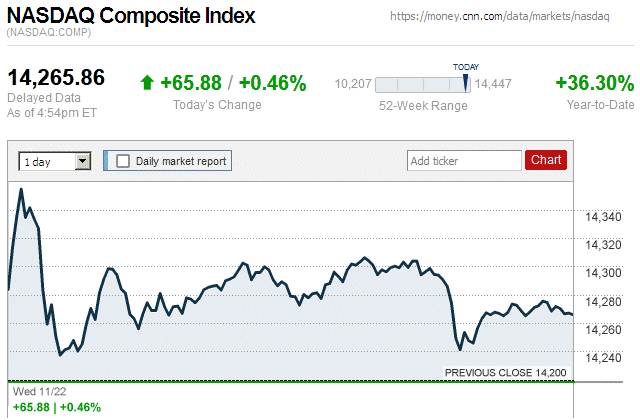
Task: Click the money.cnn.com URL link
Action: (x=499, y=17)
